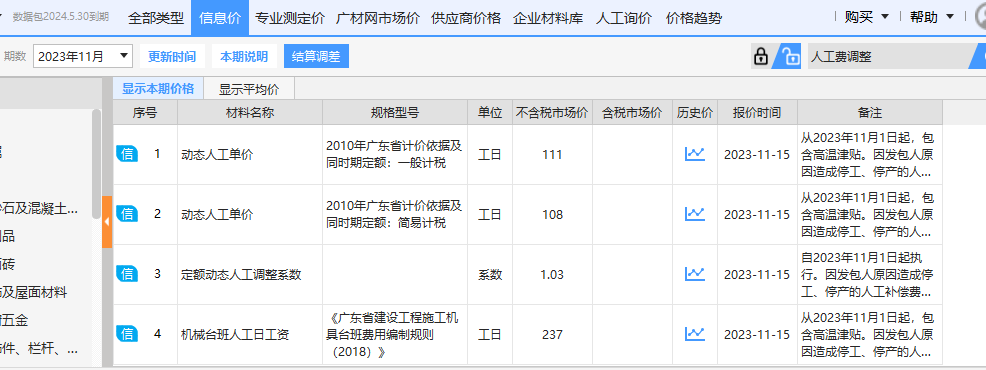Click the price value 111
This screenshot has height=370, width=986.
552,155
